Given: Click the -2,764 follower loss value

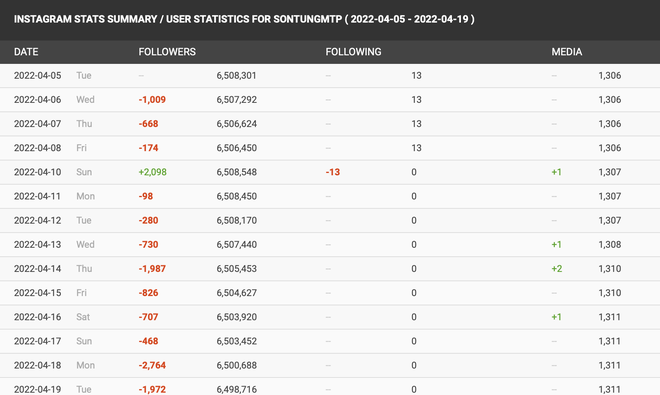Looking at the screenshot, I should click(x=152, y=365).
